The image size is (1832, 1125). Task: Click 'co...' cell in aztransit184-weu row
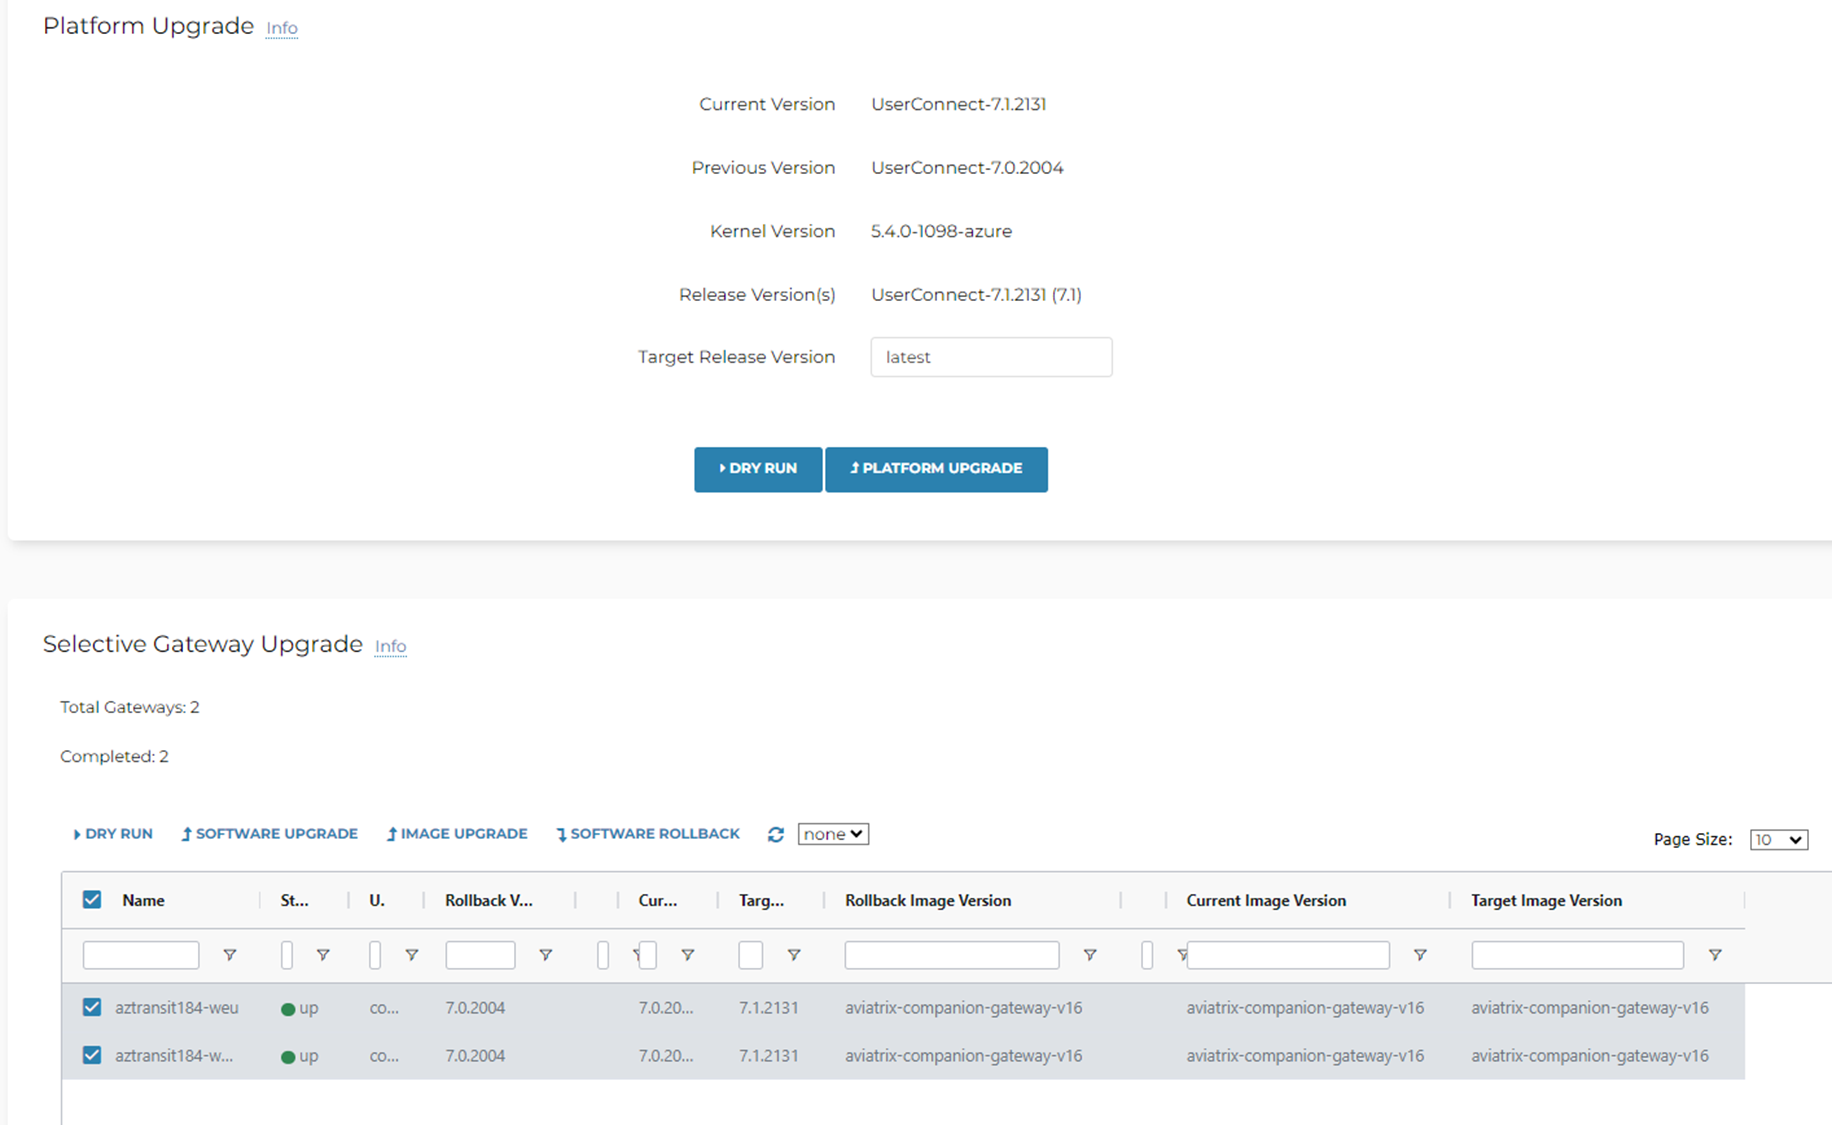(384, 1008)
